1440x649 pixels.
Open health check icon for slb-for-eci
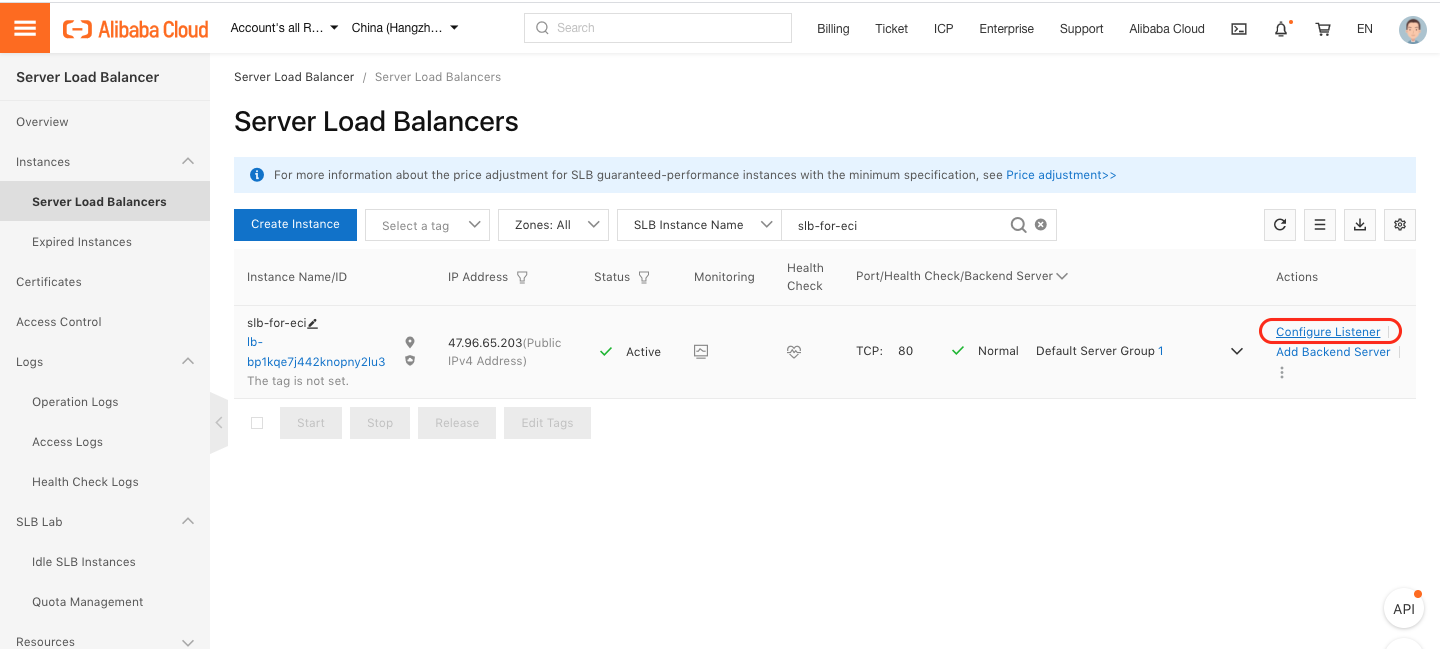(794, 352)
